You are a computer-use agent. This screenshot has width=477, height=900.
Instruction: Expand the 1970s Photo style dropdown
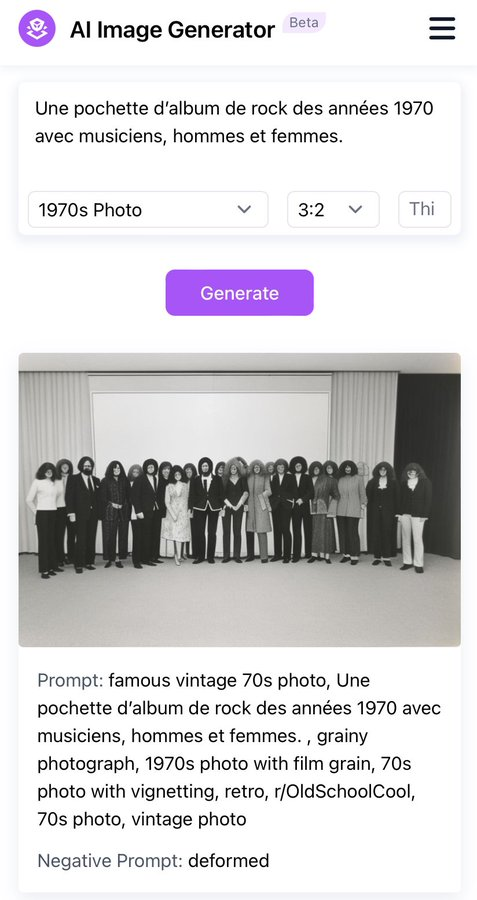tap(148, 210)
